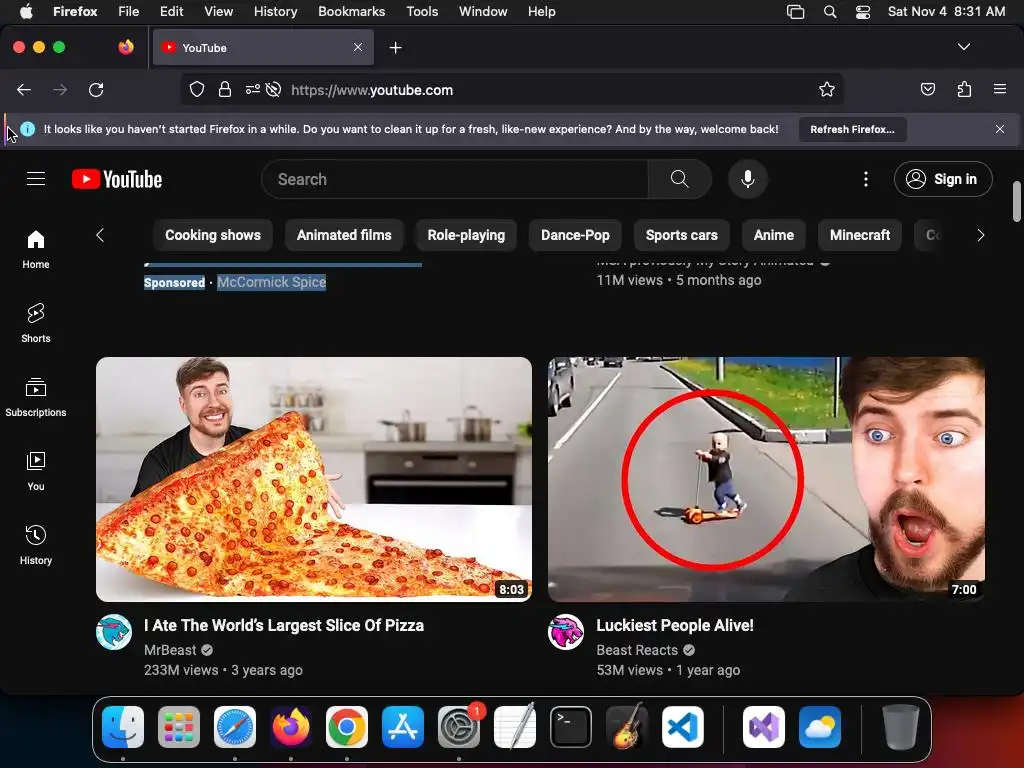Open the McCormick Spice sponsor link
Viewport: 1024px width, 768px height.
272,282
